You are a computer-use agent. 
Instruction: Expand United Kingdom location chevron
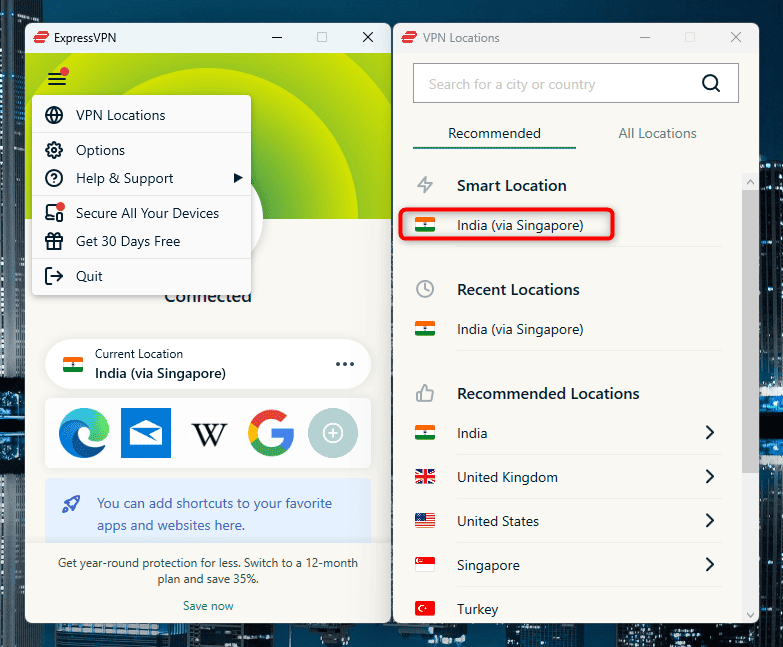tap(710, 476)
